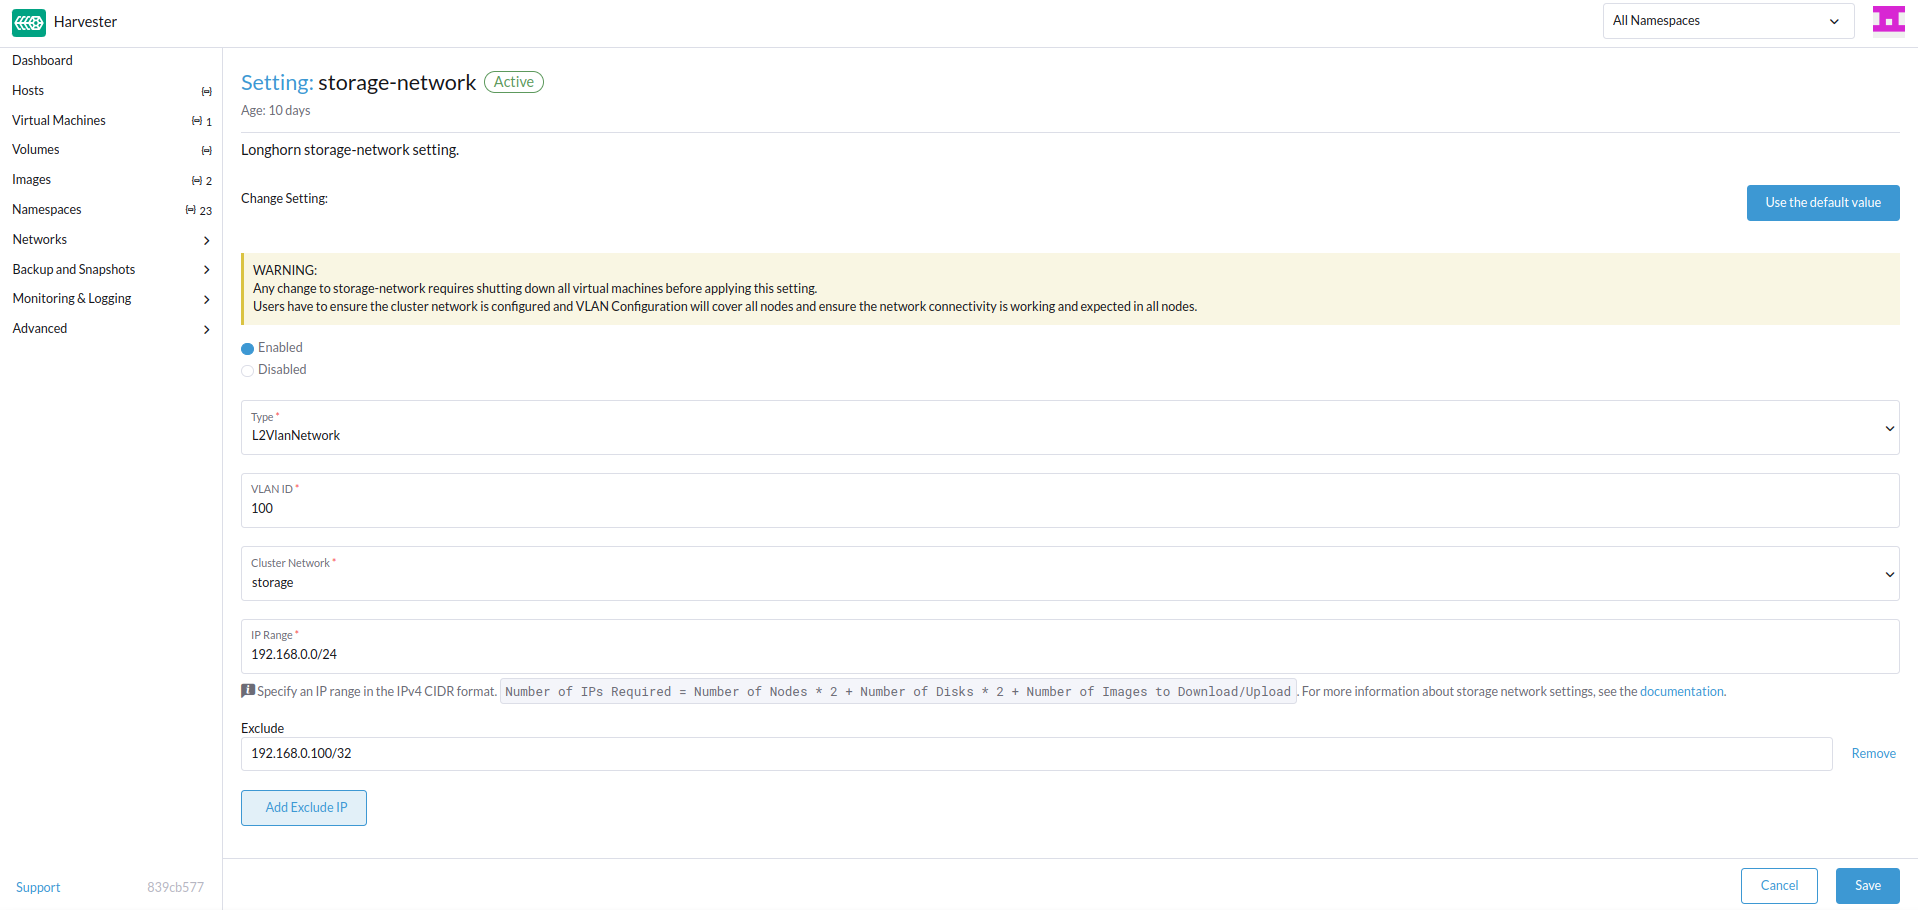Click the Images count icon in sidebar
Image resolution: width=1918 pixels, height=910 pixels.
(198, 181)
